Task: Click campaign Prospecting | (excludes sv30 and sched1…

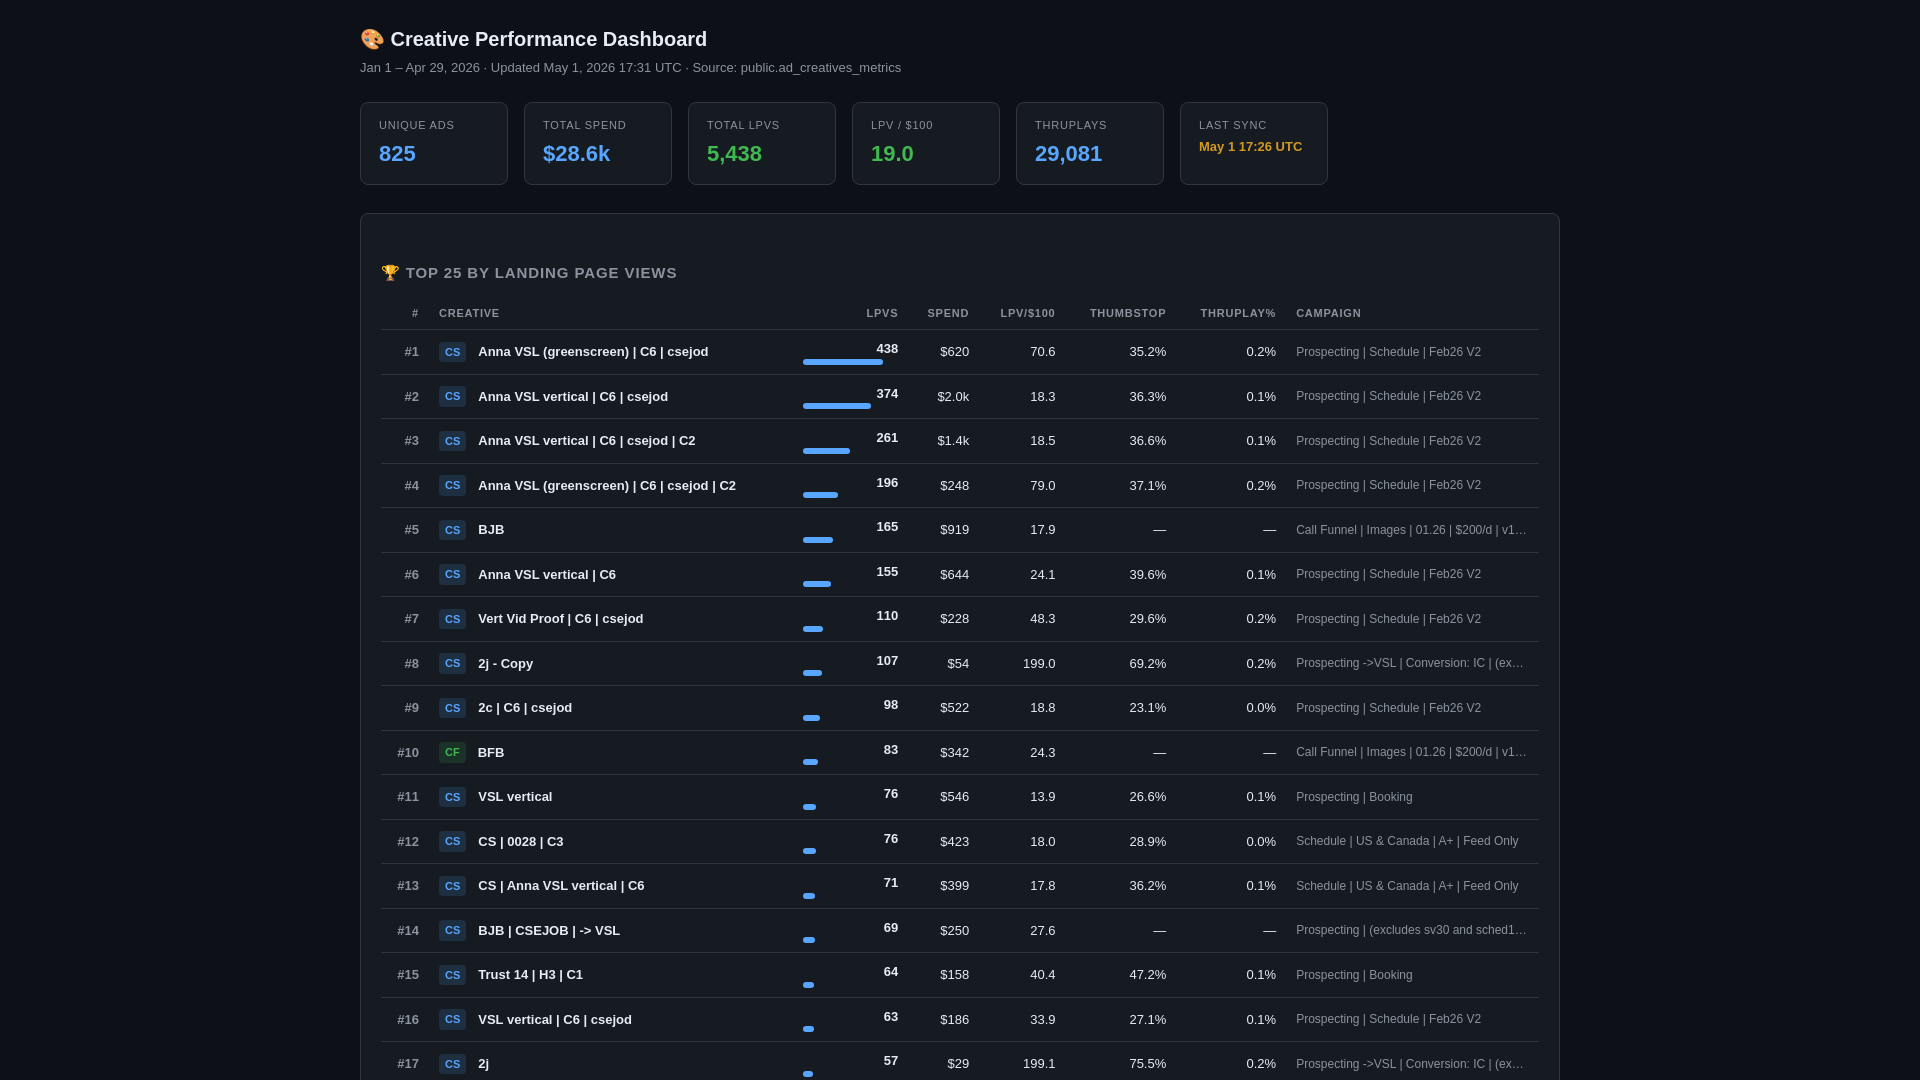Action: point(1411,931)
